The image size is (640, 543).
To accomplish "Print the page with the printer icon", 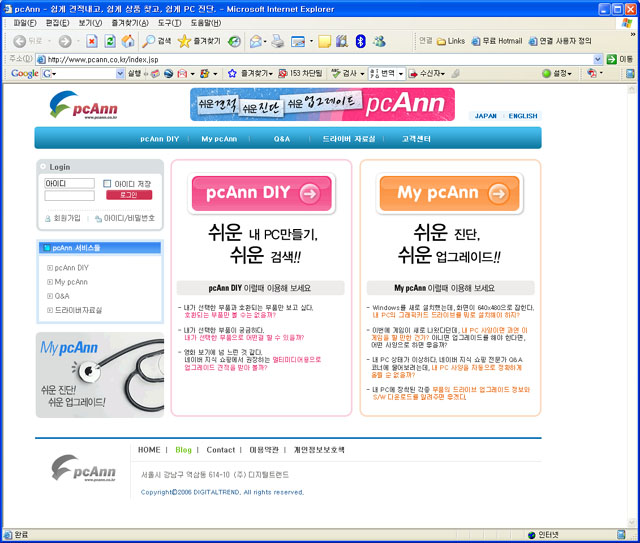I will [278, 41].
